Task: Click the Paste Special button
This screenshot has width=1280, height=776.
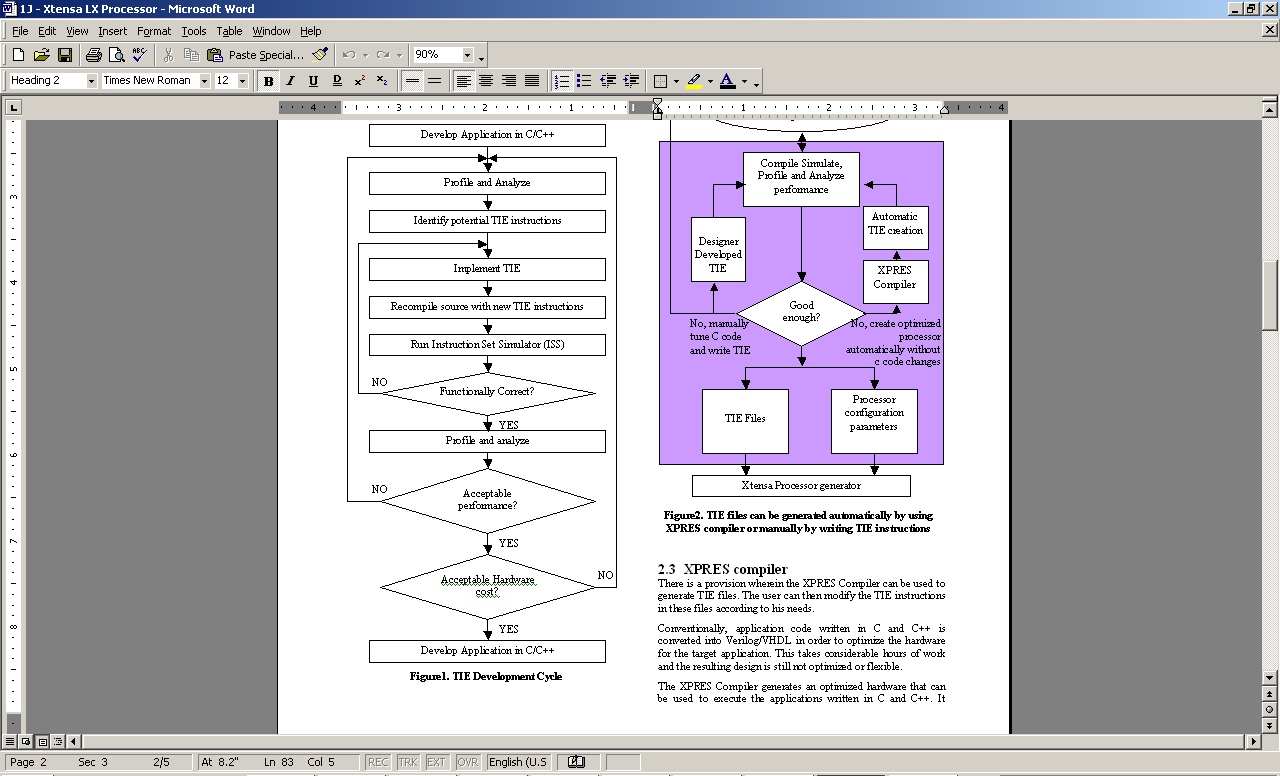Action: coord(266,55)
